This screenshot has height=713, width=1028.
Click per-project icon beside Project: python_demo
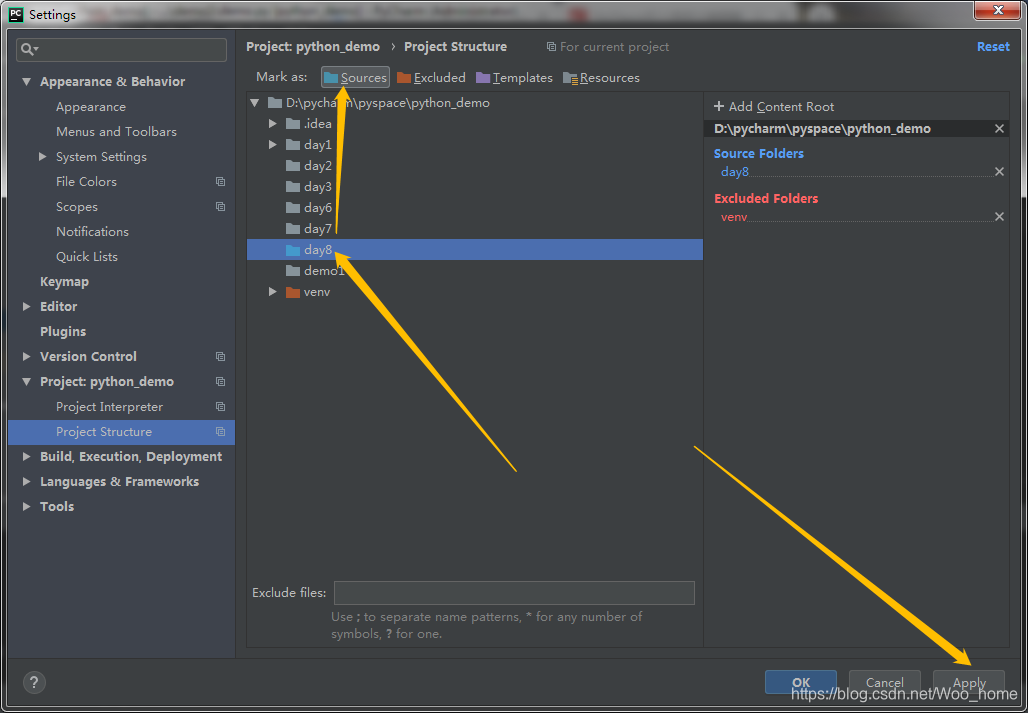[220, 381]
